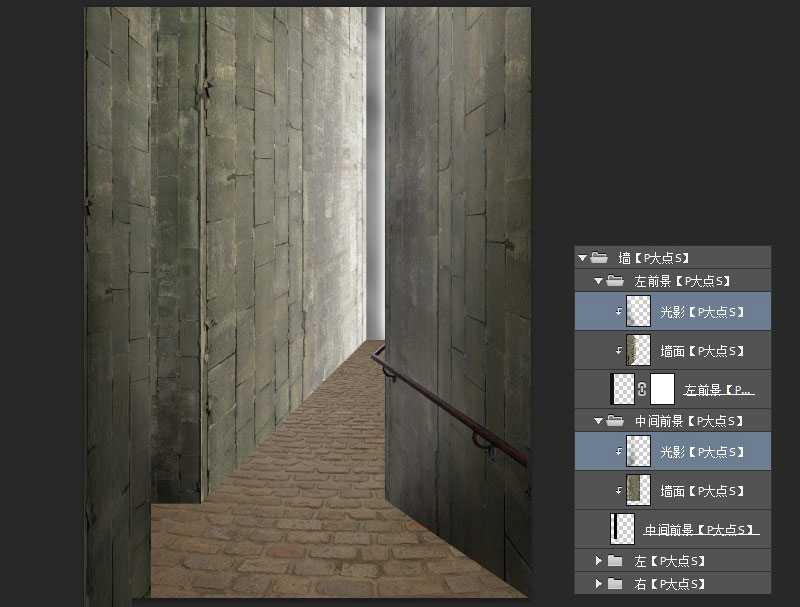This screenshot has height=607, width=800.
Task: Click the 左【P大点S】 group name
Action: click(x=670, y=562)
